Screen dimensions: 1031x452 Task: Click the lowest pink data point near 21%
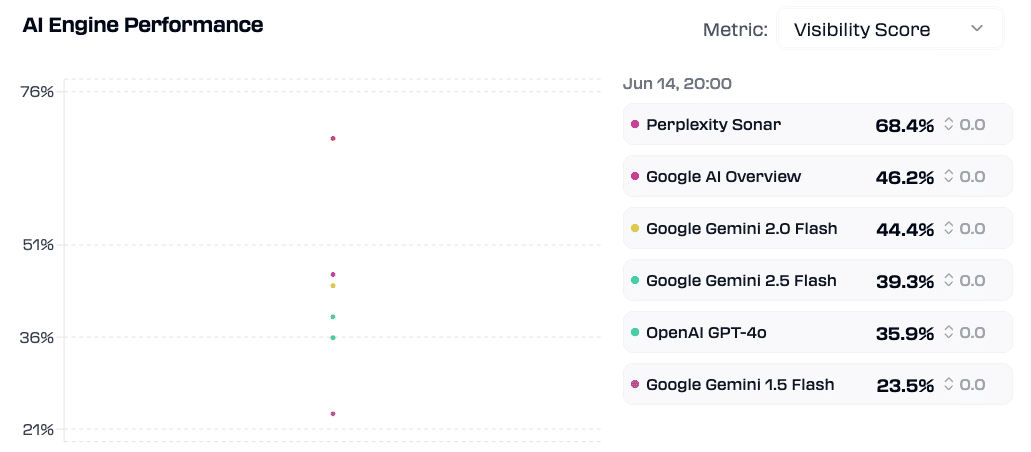pos(333,414)
